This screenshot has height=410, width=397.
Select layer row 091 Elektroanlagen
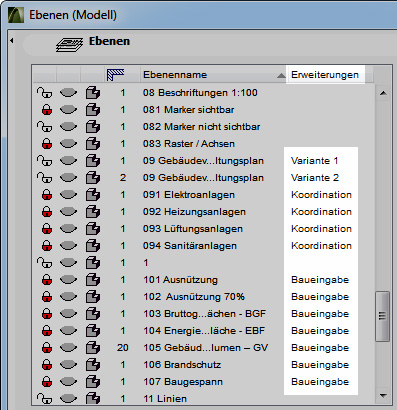pos(203,195)
